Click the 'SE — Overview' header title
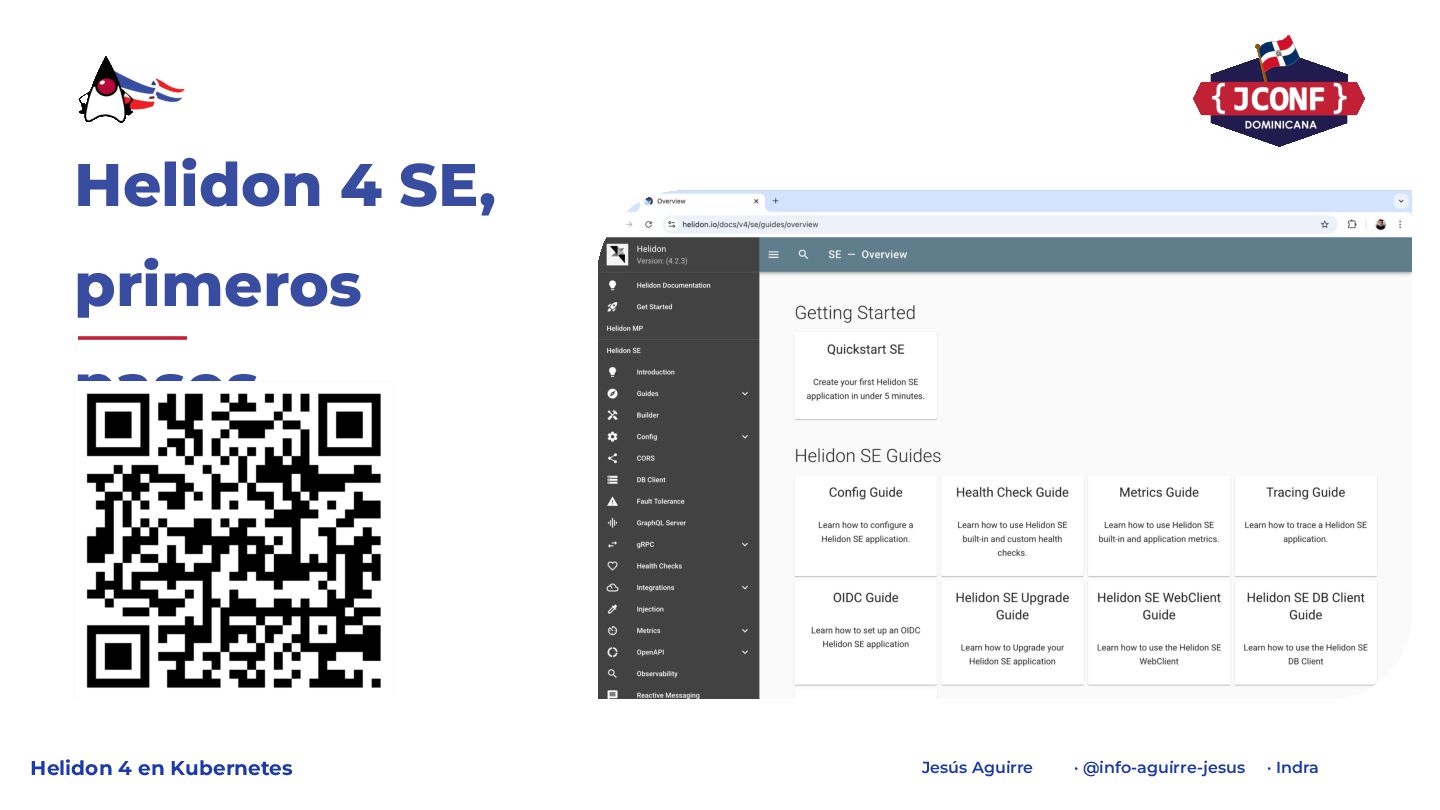 (x=867, y=255)
